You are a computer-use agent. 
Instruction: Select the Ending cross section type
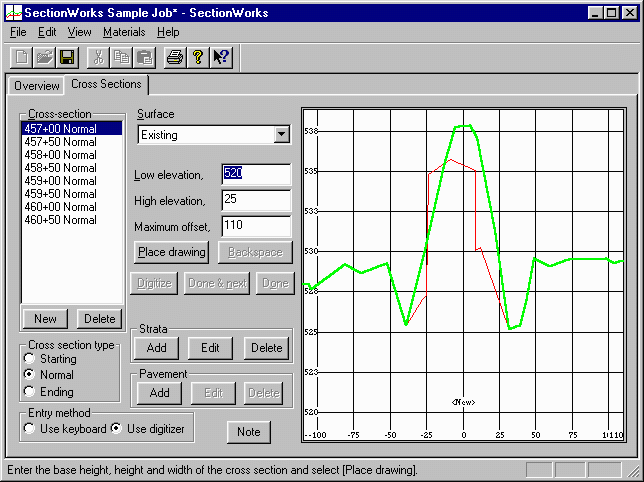(x=33, y=392)
